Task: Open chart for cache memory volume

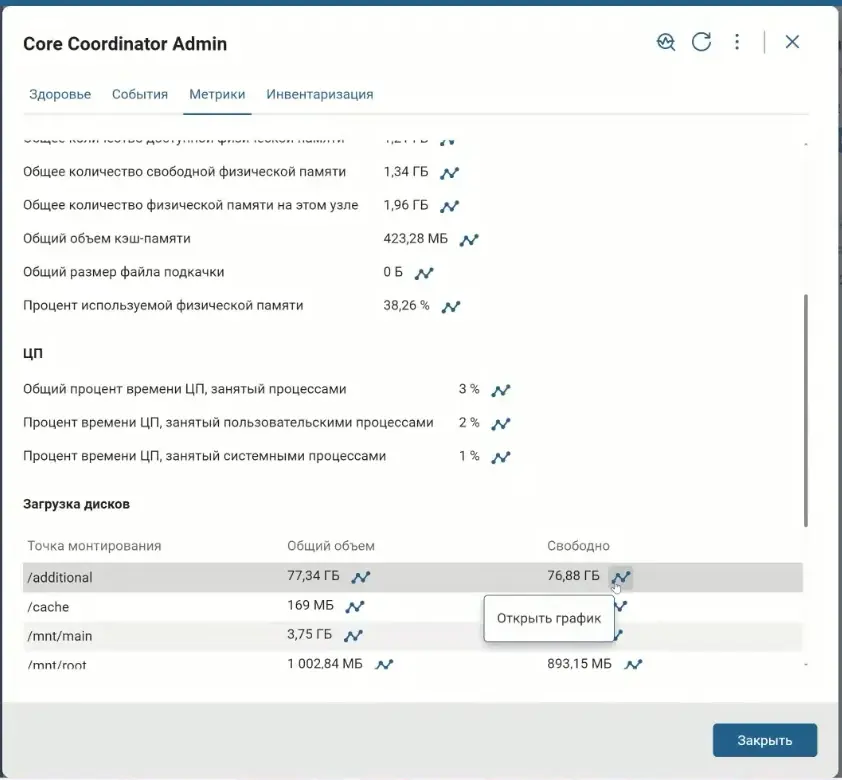Action: [x=467, y=239]
